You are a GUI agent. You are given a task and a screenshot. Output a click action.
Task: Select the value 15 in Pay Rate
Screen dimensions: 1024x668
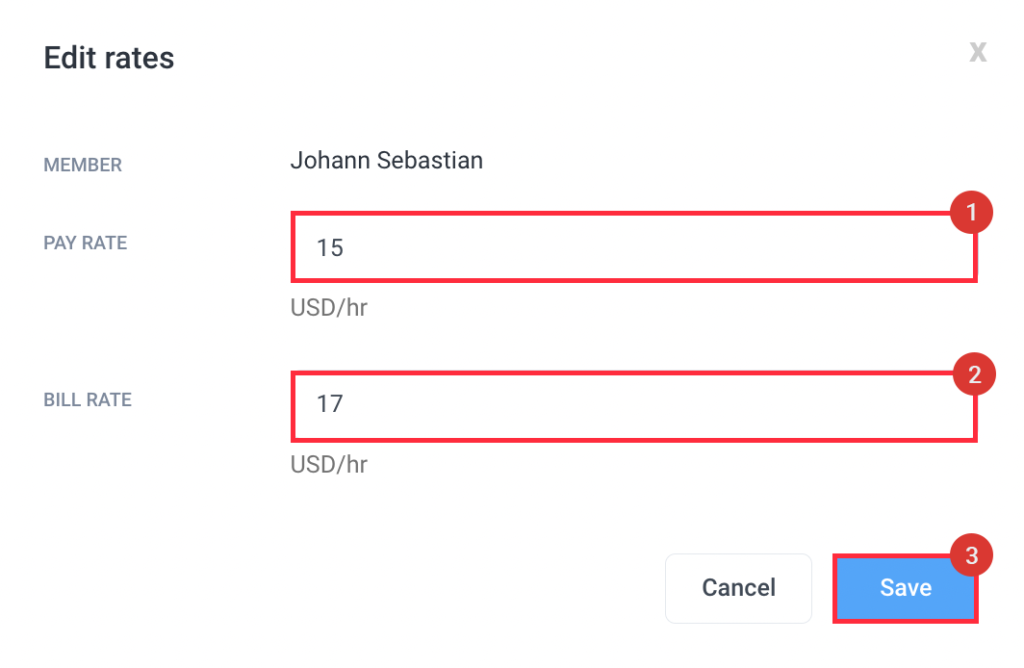coord(330,247)
